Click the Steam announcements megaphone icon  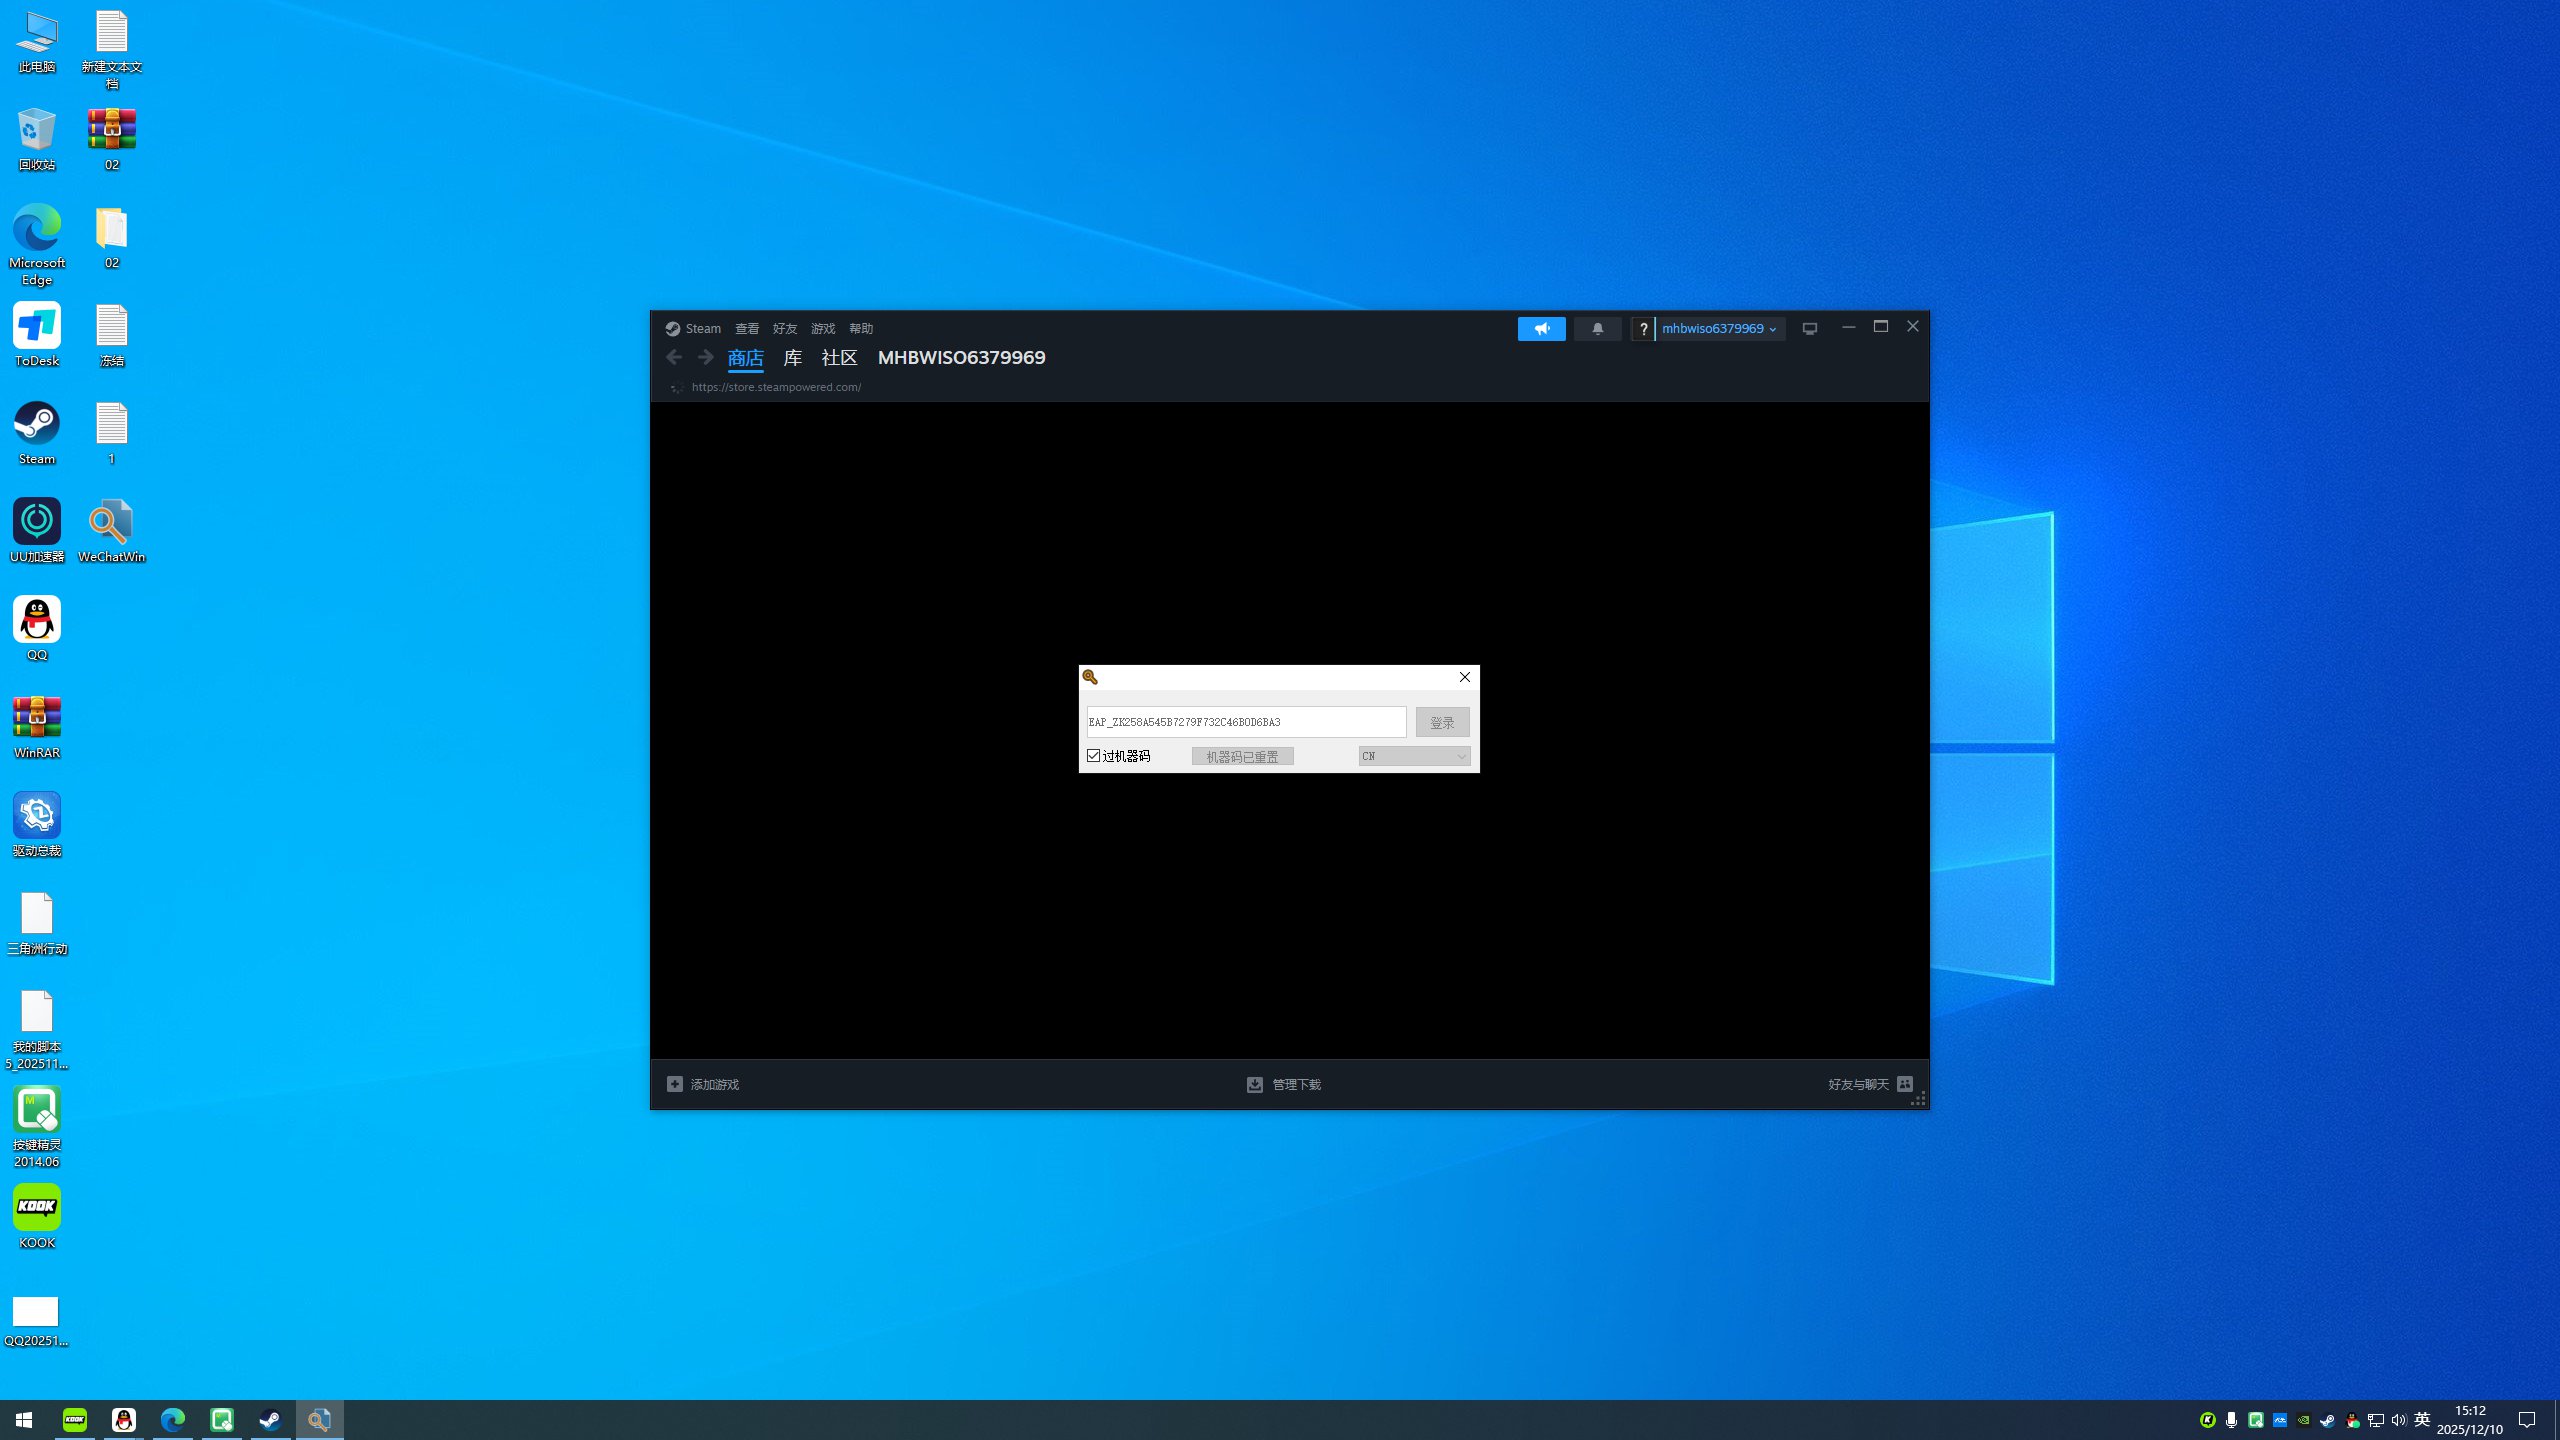pos(1541,328)
